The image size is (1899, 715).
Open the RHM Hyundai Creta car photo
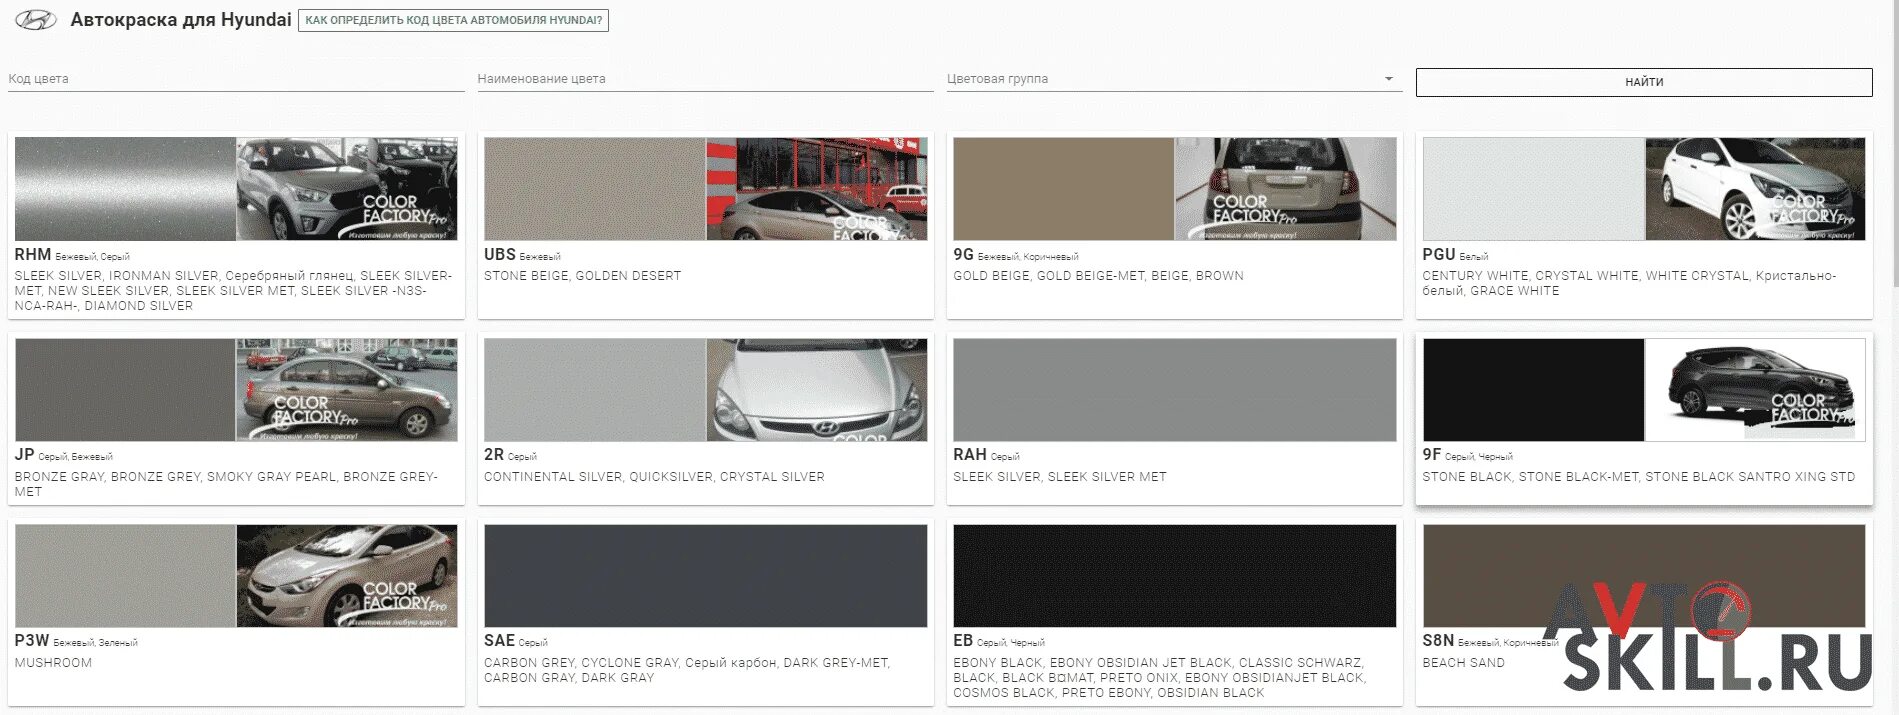tap(347, 189)
